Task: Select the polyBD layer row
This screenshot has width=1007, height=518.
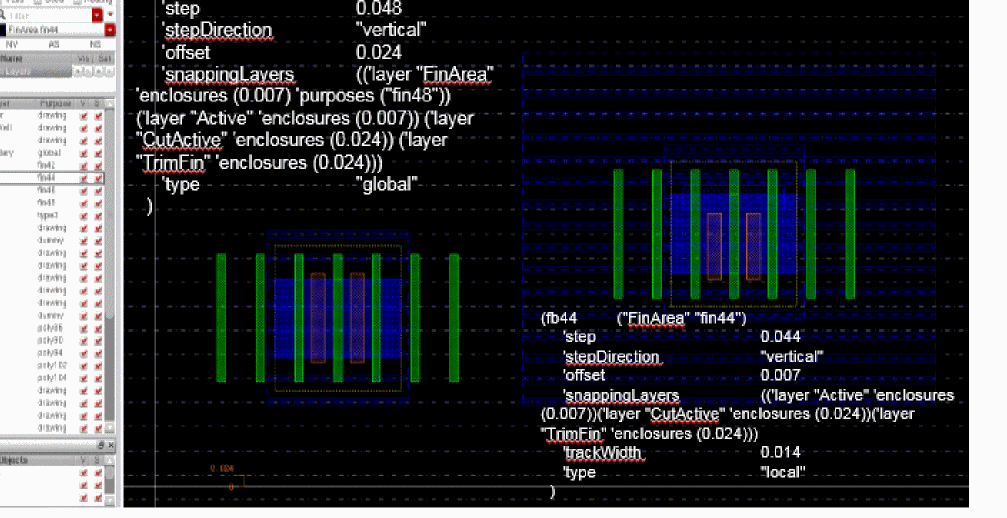Action: tap(51, 340)
